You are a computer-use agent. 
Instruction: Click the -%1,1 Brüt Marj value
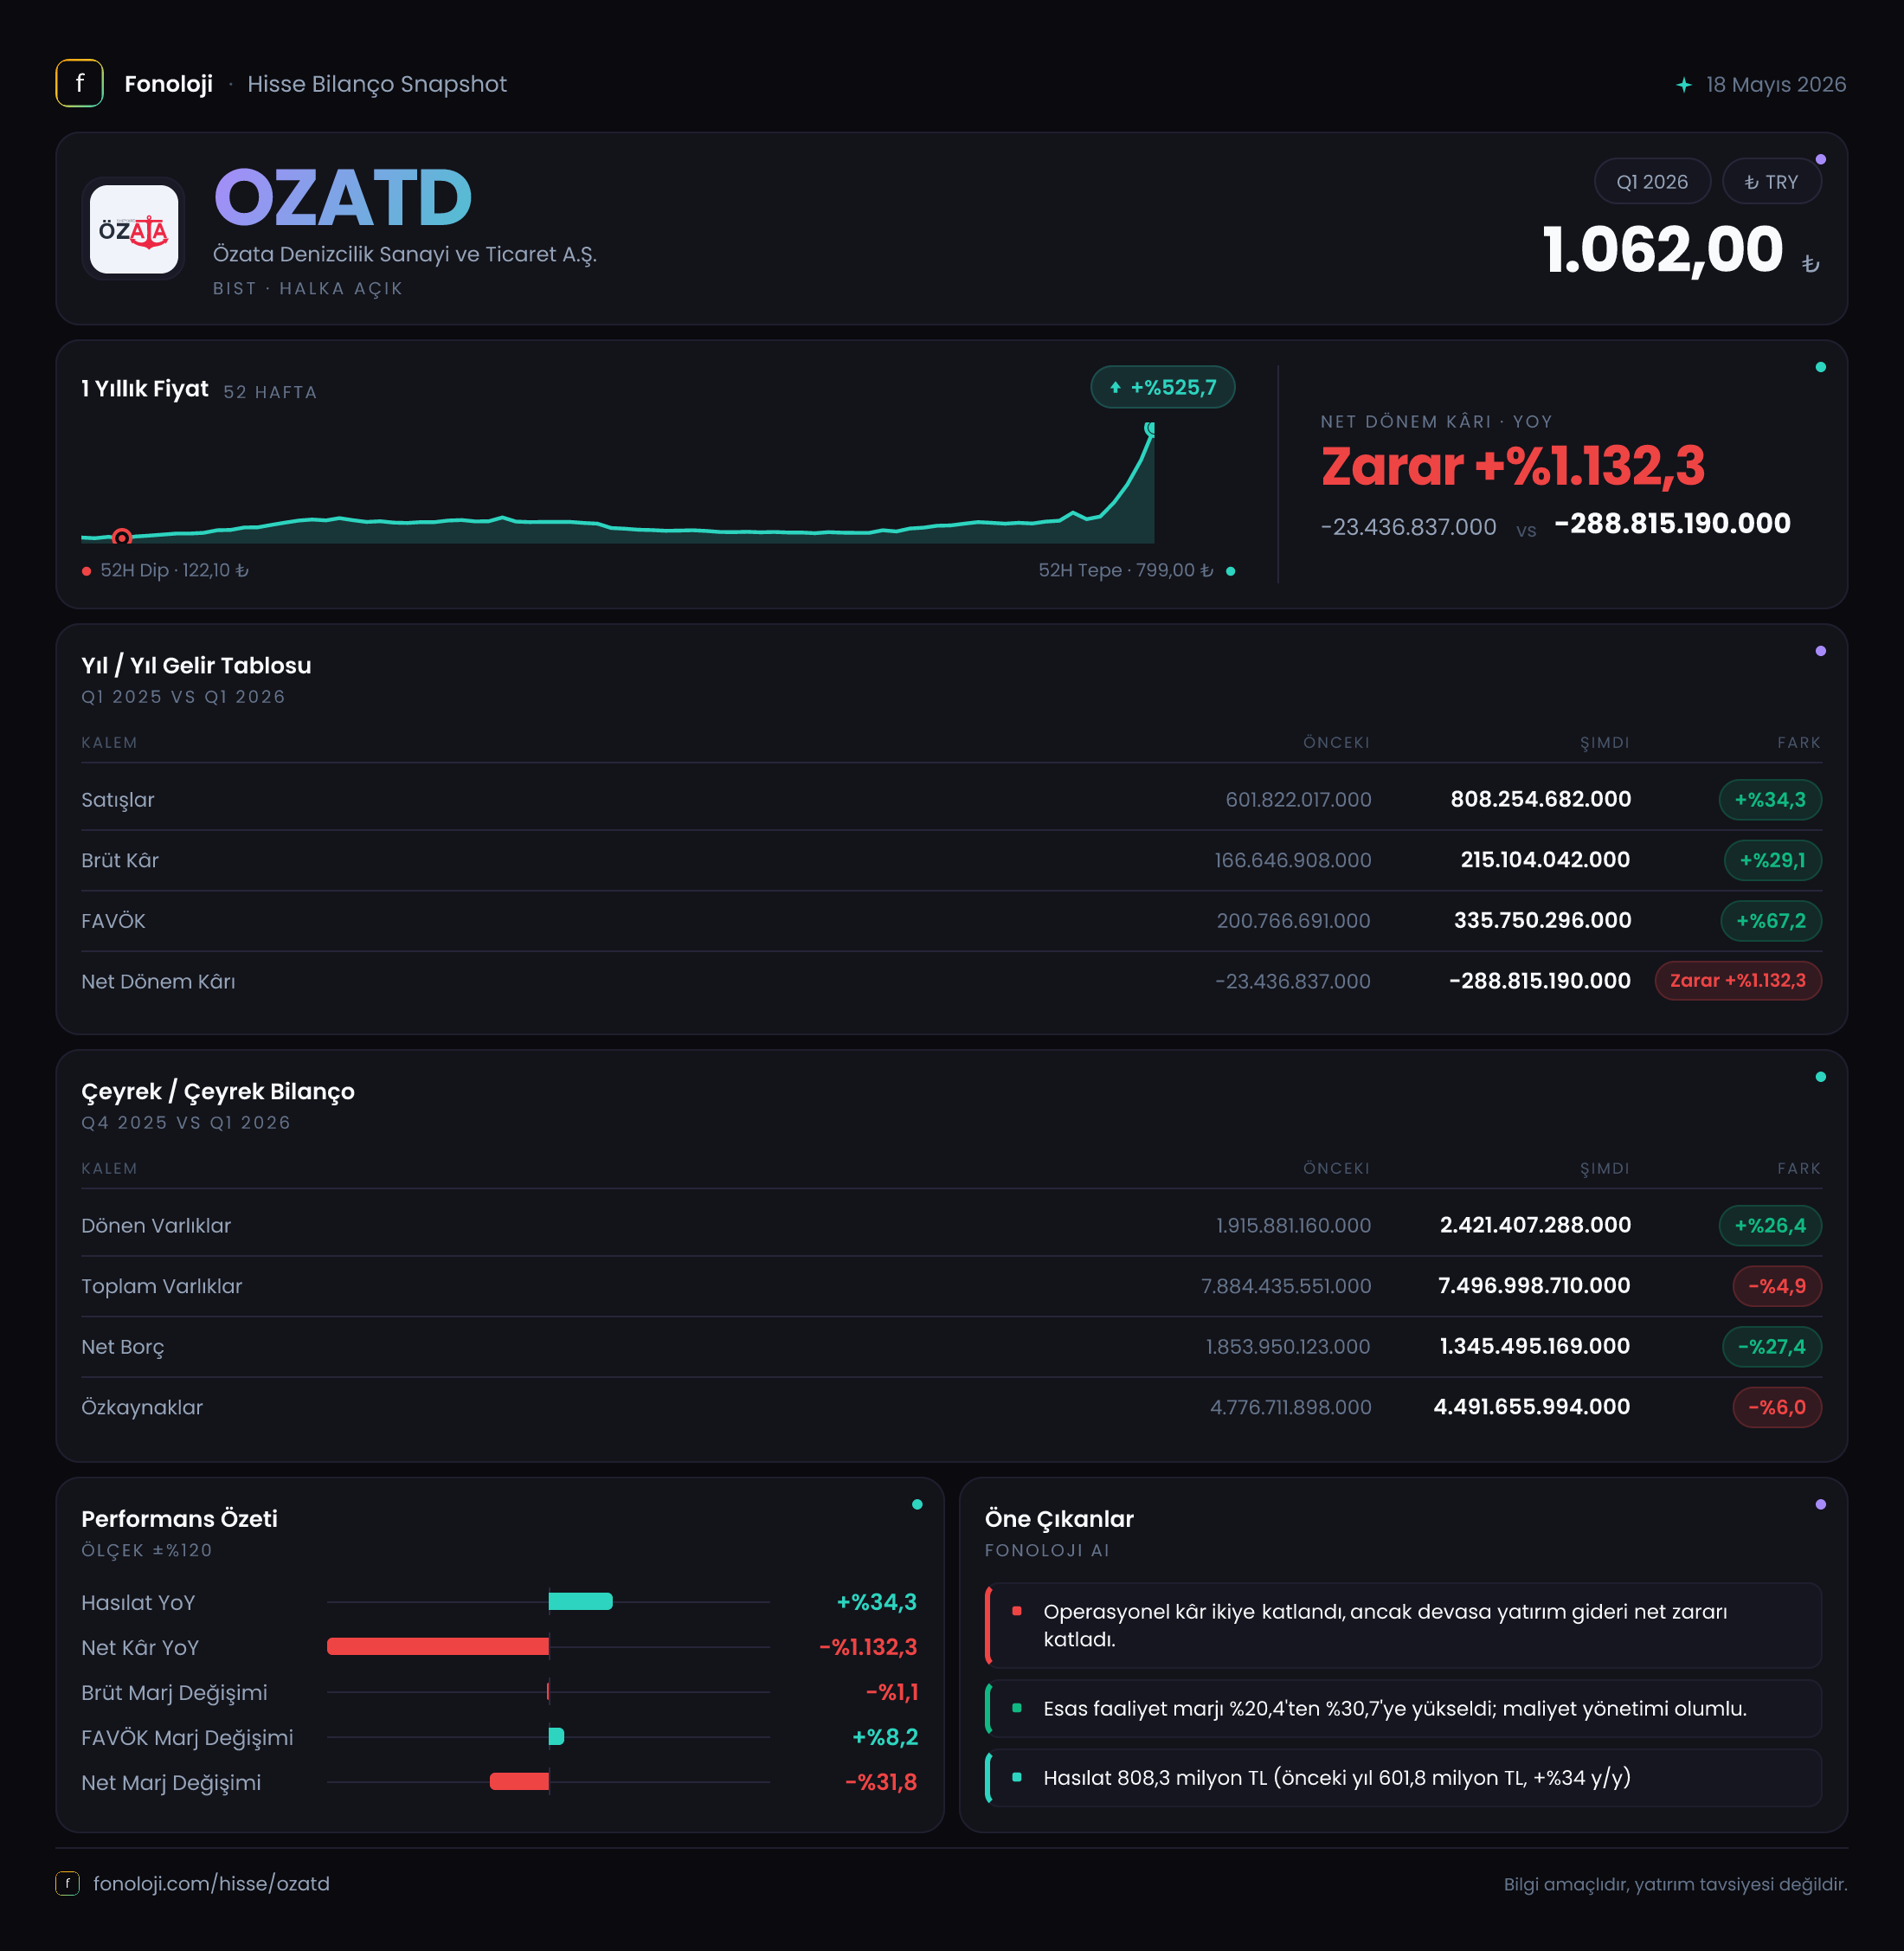tap(892, 1692)
